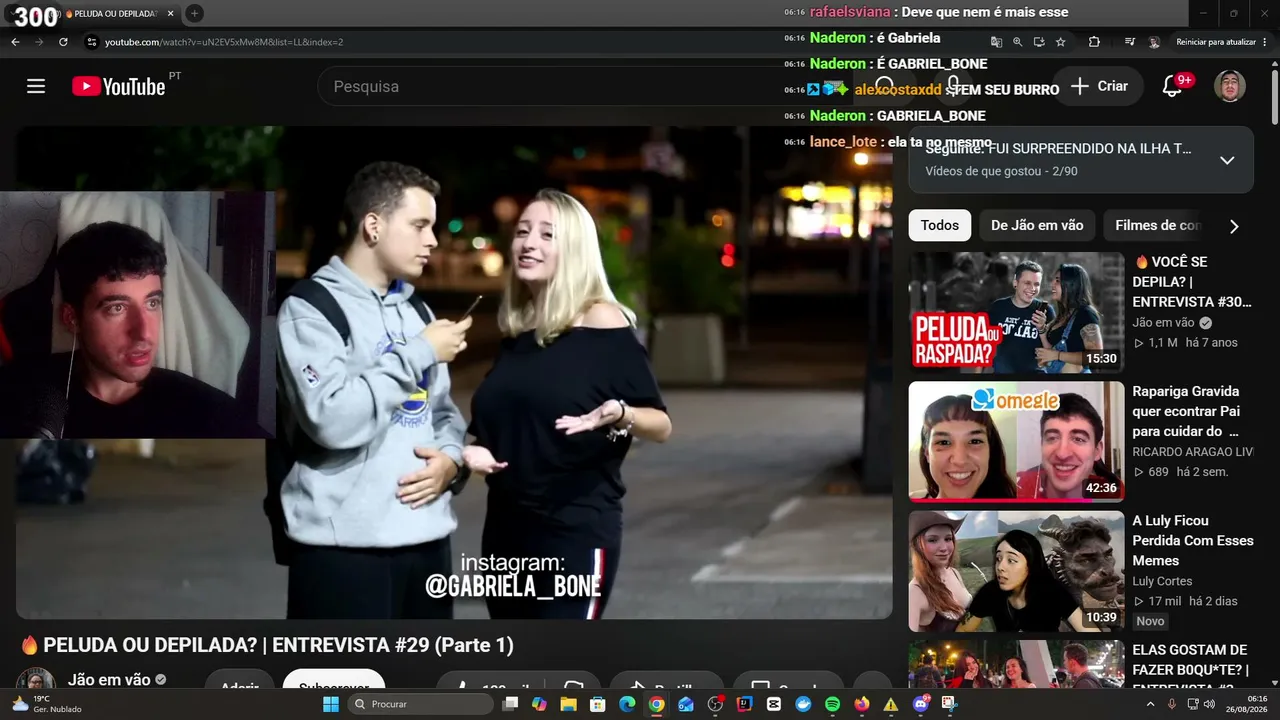This screenshot has width=1280, height=720.
Task: Open the PELUDA OU RASPADA video thumbnail
Action: pos(1016,312)
